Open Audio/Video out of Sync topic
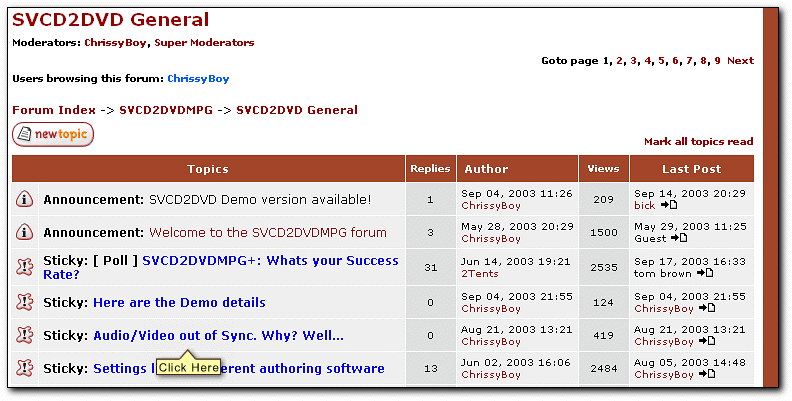The width and height of the screenshot is (792, 401). [x=218, y=335]
